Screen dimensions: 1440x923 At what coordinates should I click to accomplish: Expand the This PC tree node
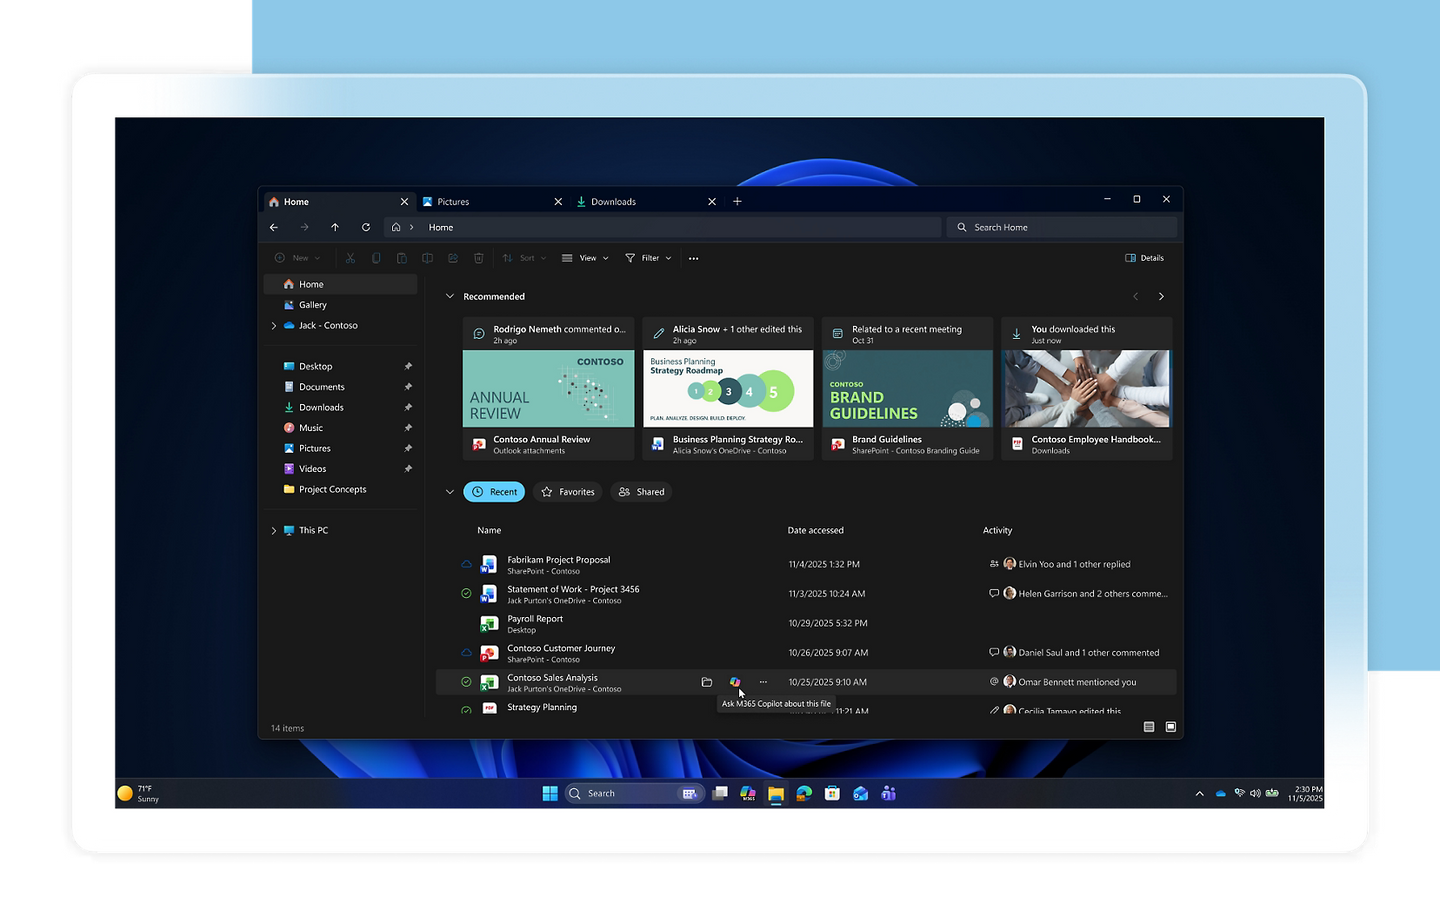[x=274, y=531]
